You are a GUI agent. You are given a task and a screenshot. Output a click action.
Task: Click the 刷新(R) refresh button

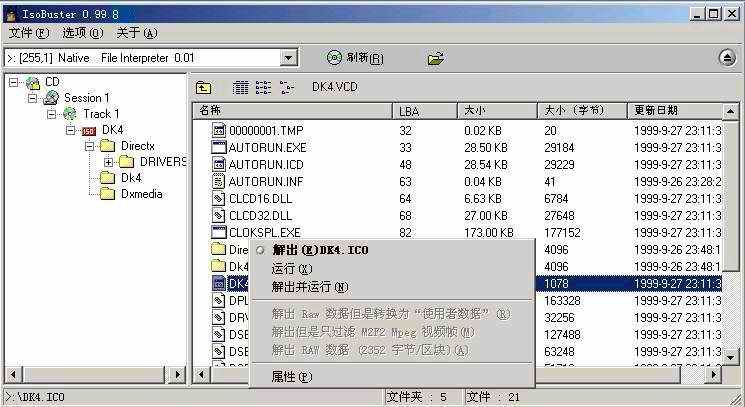[x=355, y=58]
